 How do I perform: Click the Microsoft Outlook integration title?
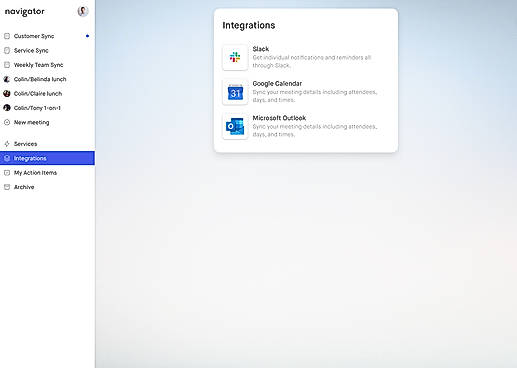tap(279, 118)
